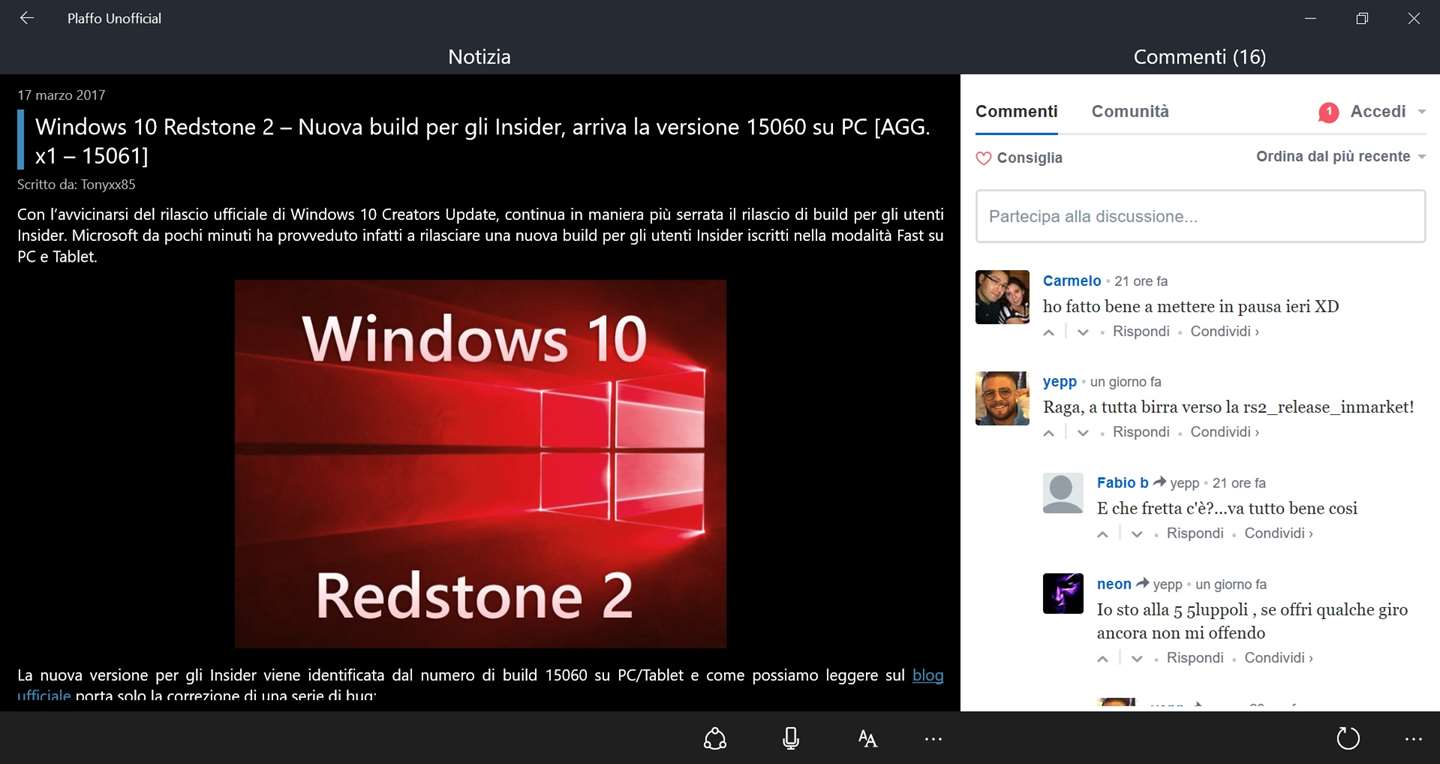Click yepp's 'un giorno fa' timestamp
The width and height of the screenshot is (1440, 764).
[x=1126, y=382]
